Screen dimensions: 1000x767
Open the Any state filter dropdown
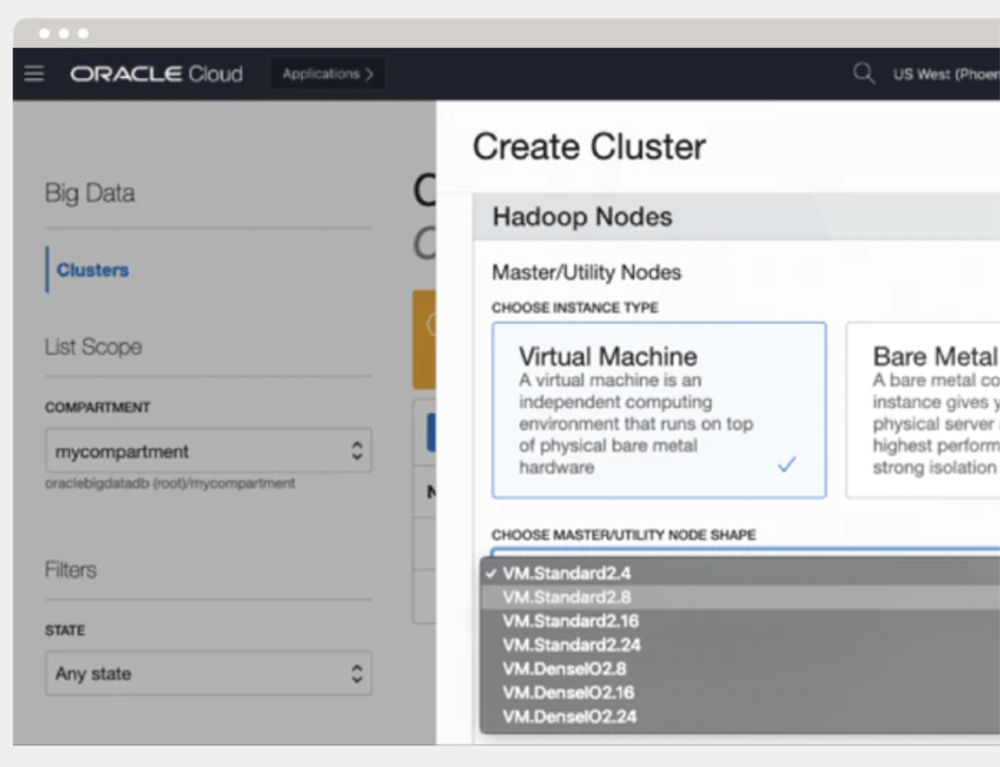tap(209, 673)
